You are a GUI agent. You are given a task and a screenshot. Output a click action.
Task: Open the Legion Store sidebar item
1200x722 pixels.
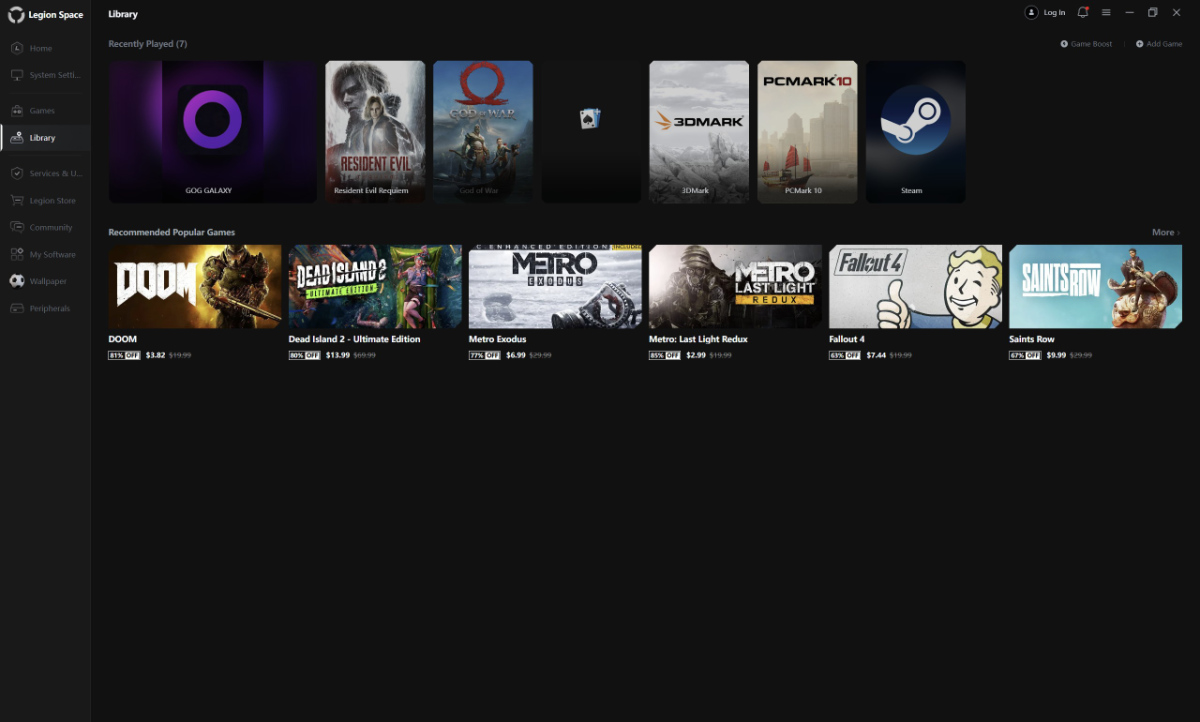45,200
